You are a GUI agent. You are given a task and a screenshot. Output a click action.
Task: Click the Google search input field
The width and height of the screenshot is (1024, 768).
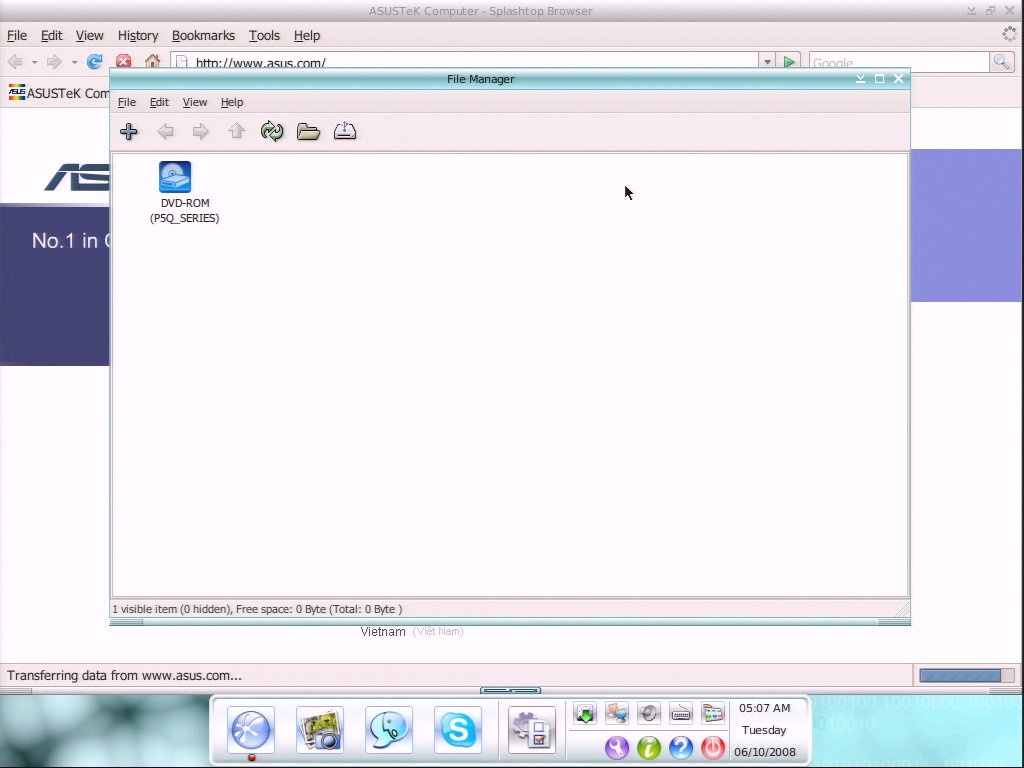898,62
